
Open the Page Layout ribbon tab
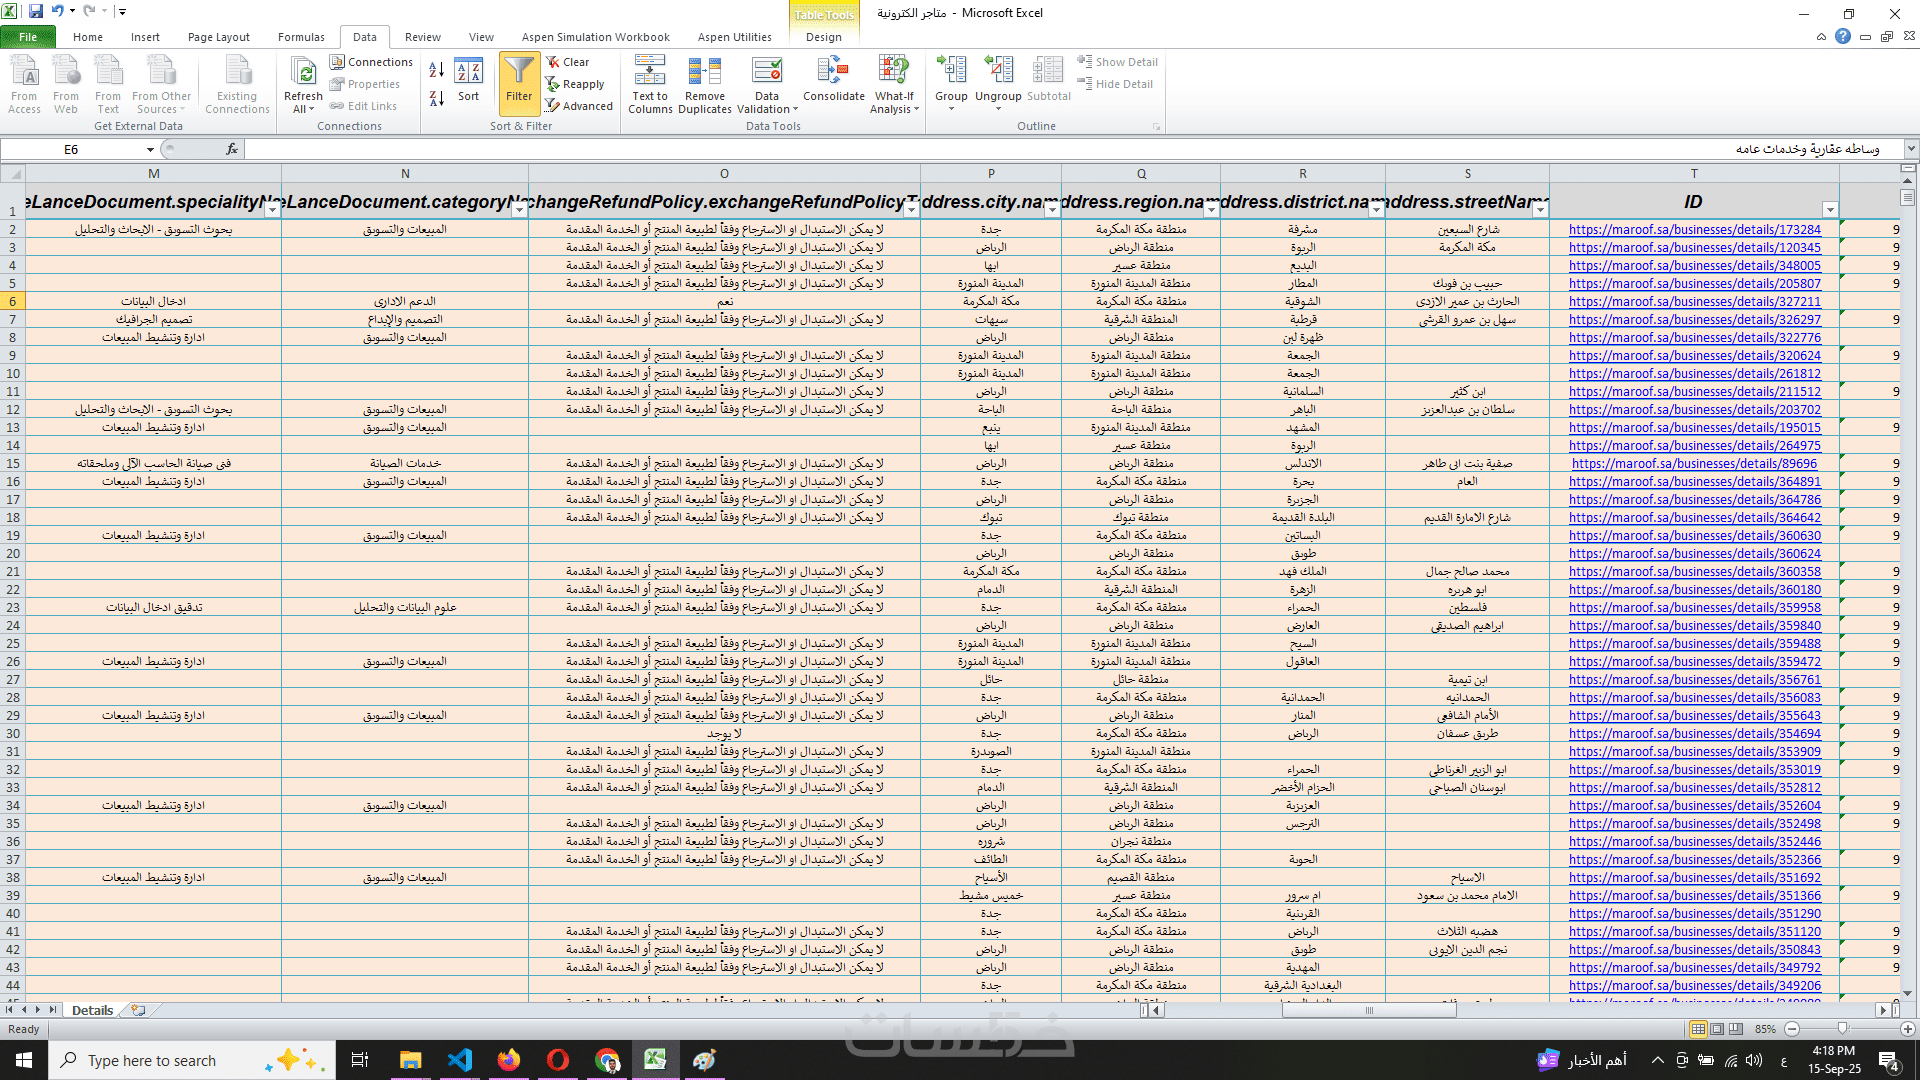(x=218, y=37)
